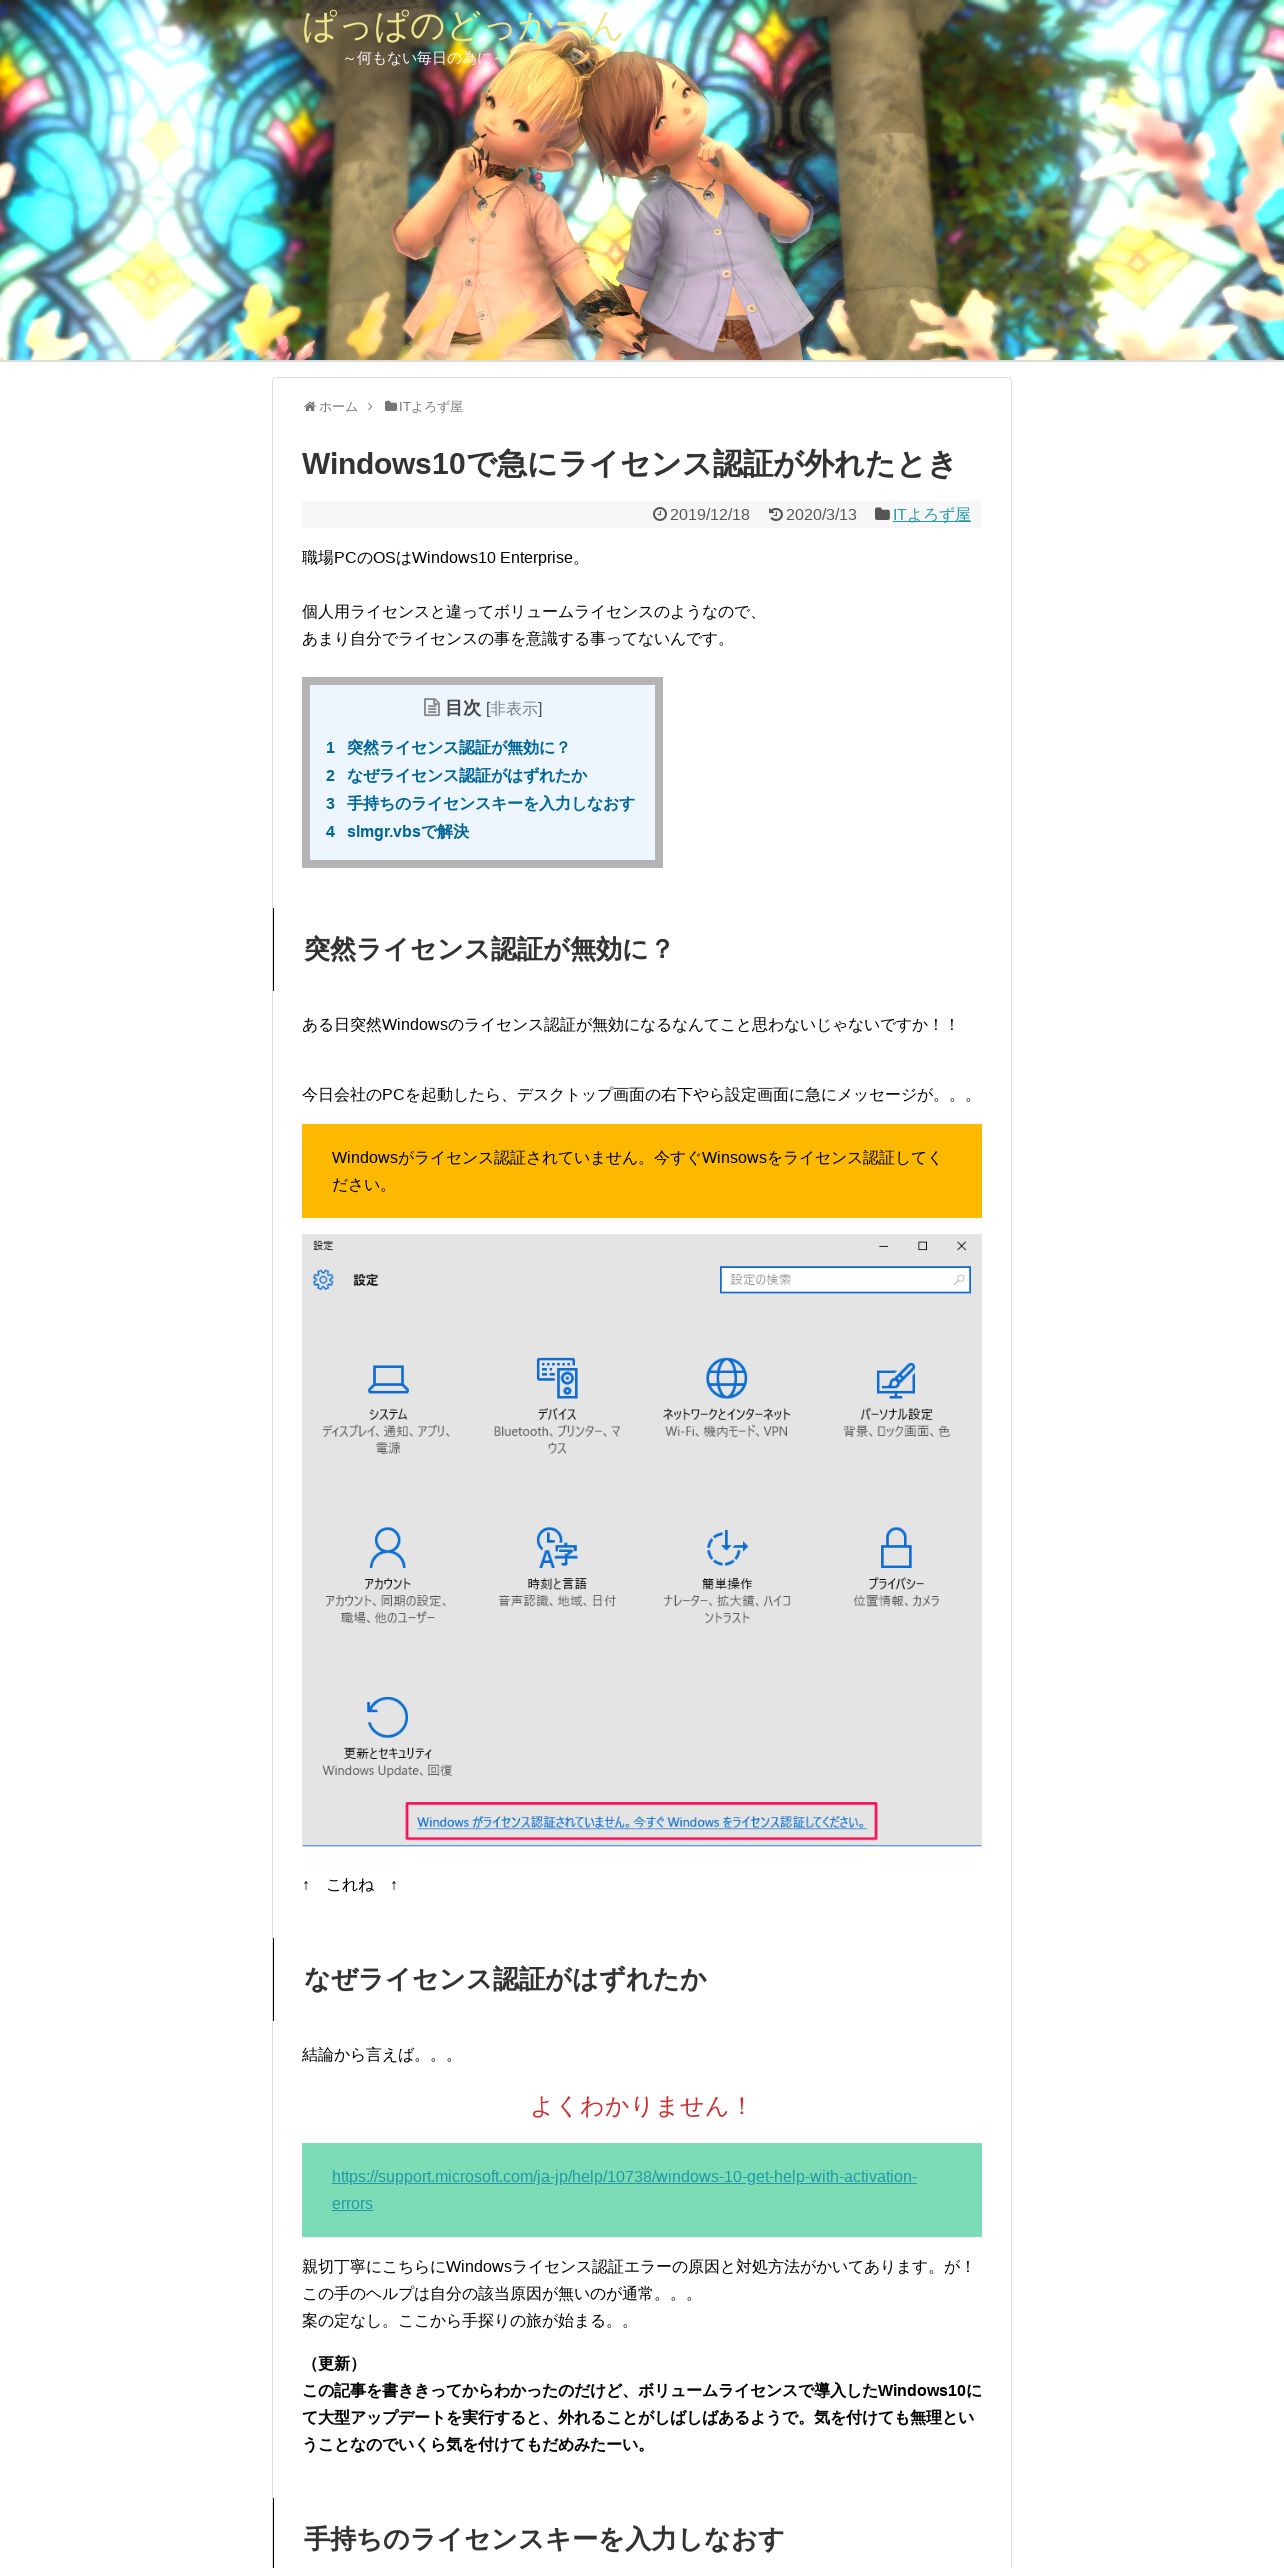Click the heading なぜライセンス認証がはずれたか
Viewport: 1284px width, 2568px height.
click(505, 1979)
